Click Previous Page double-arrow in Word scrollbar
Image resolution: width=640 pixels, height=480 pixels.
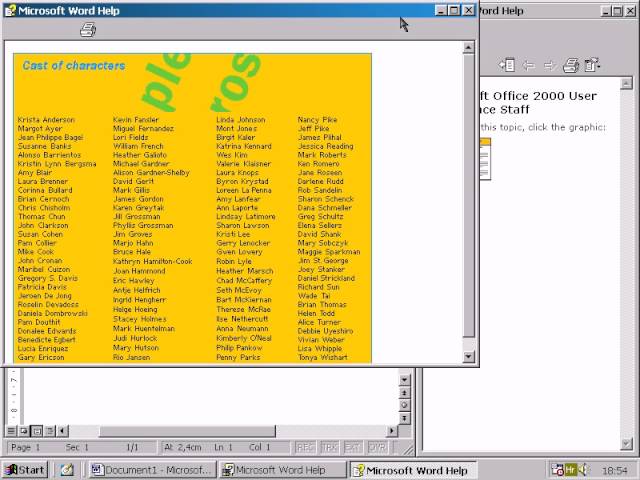coord(404,393)
